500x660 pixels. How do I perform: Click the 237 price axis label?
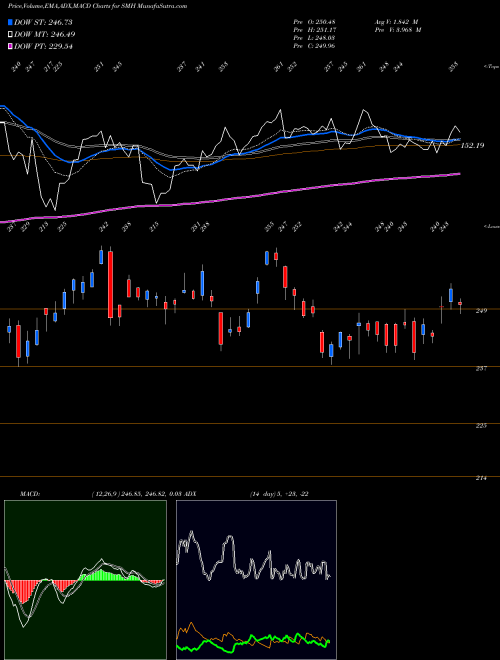(481, 368)
